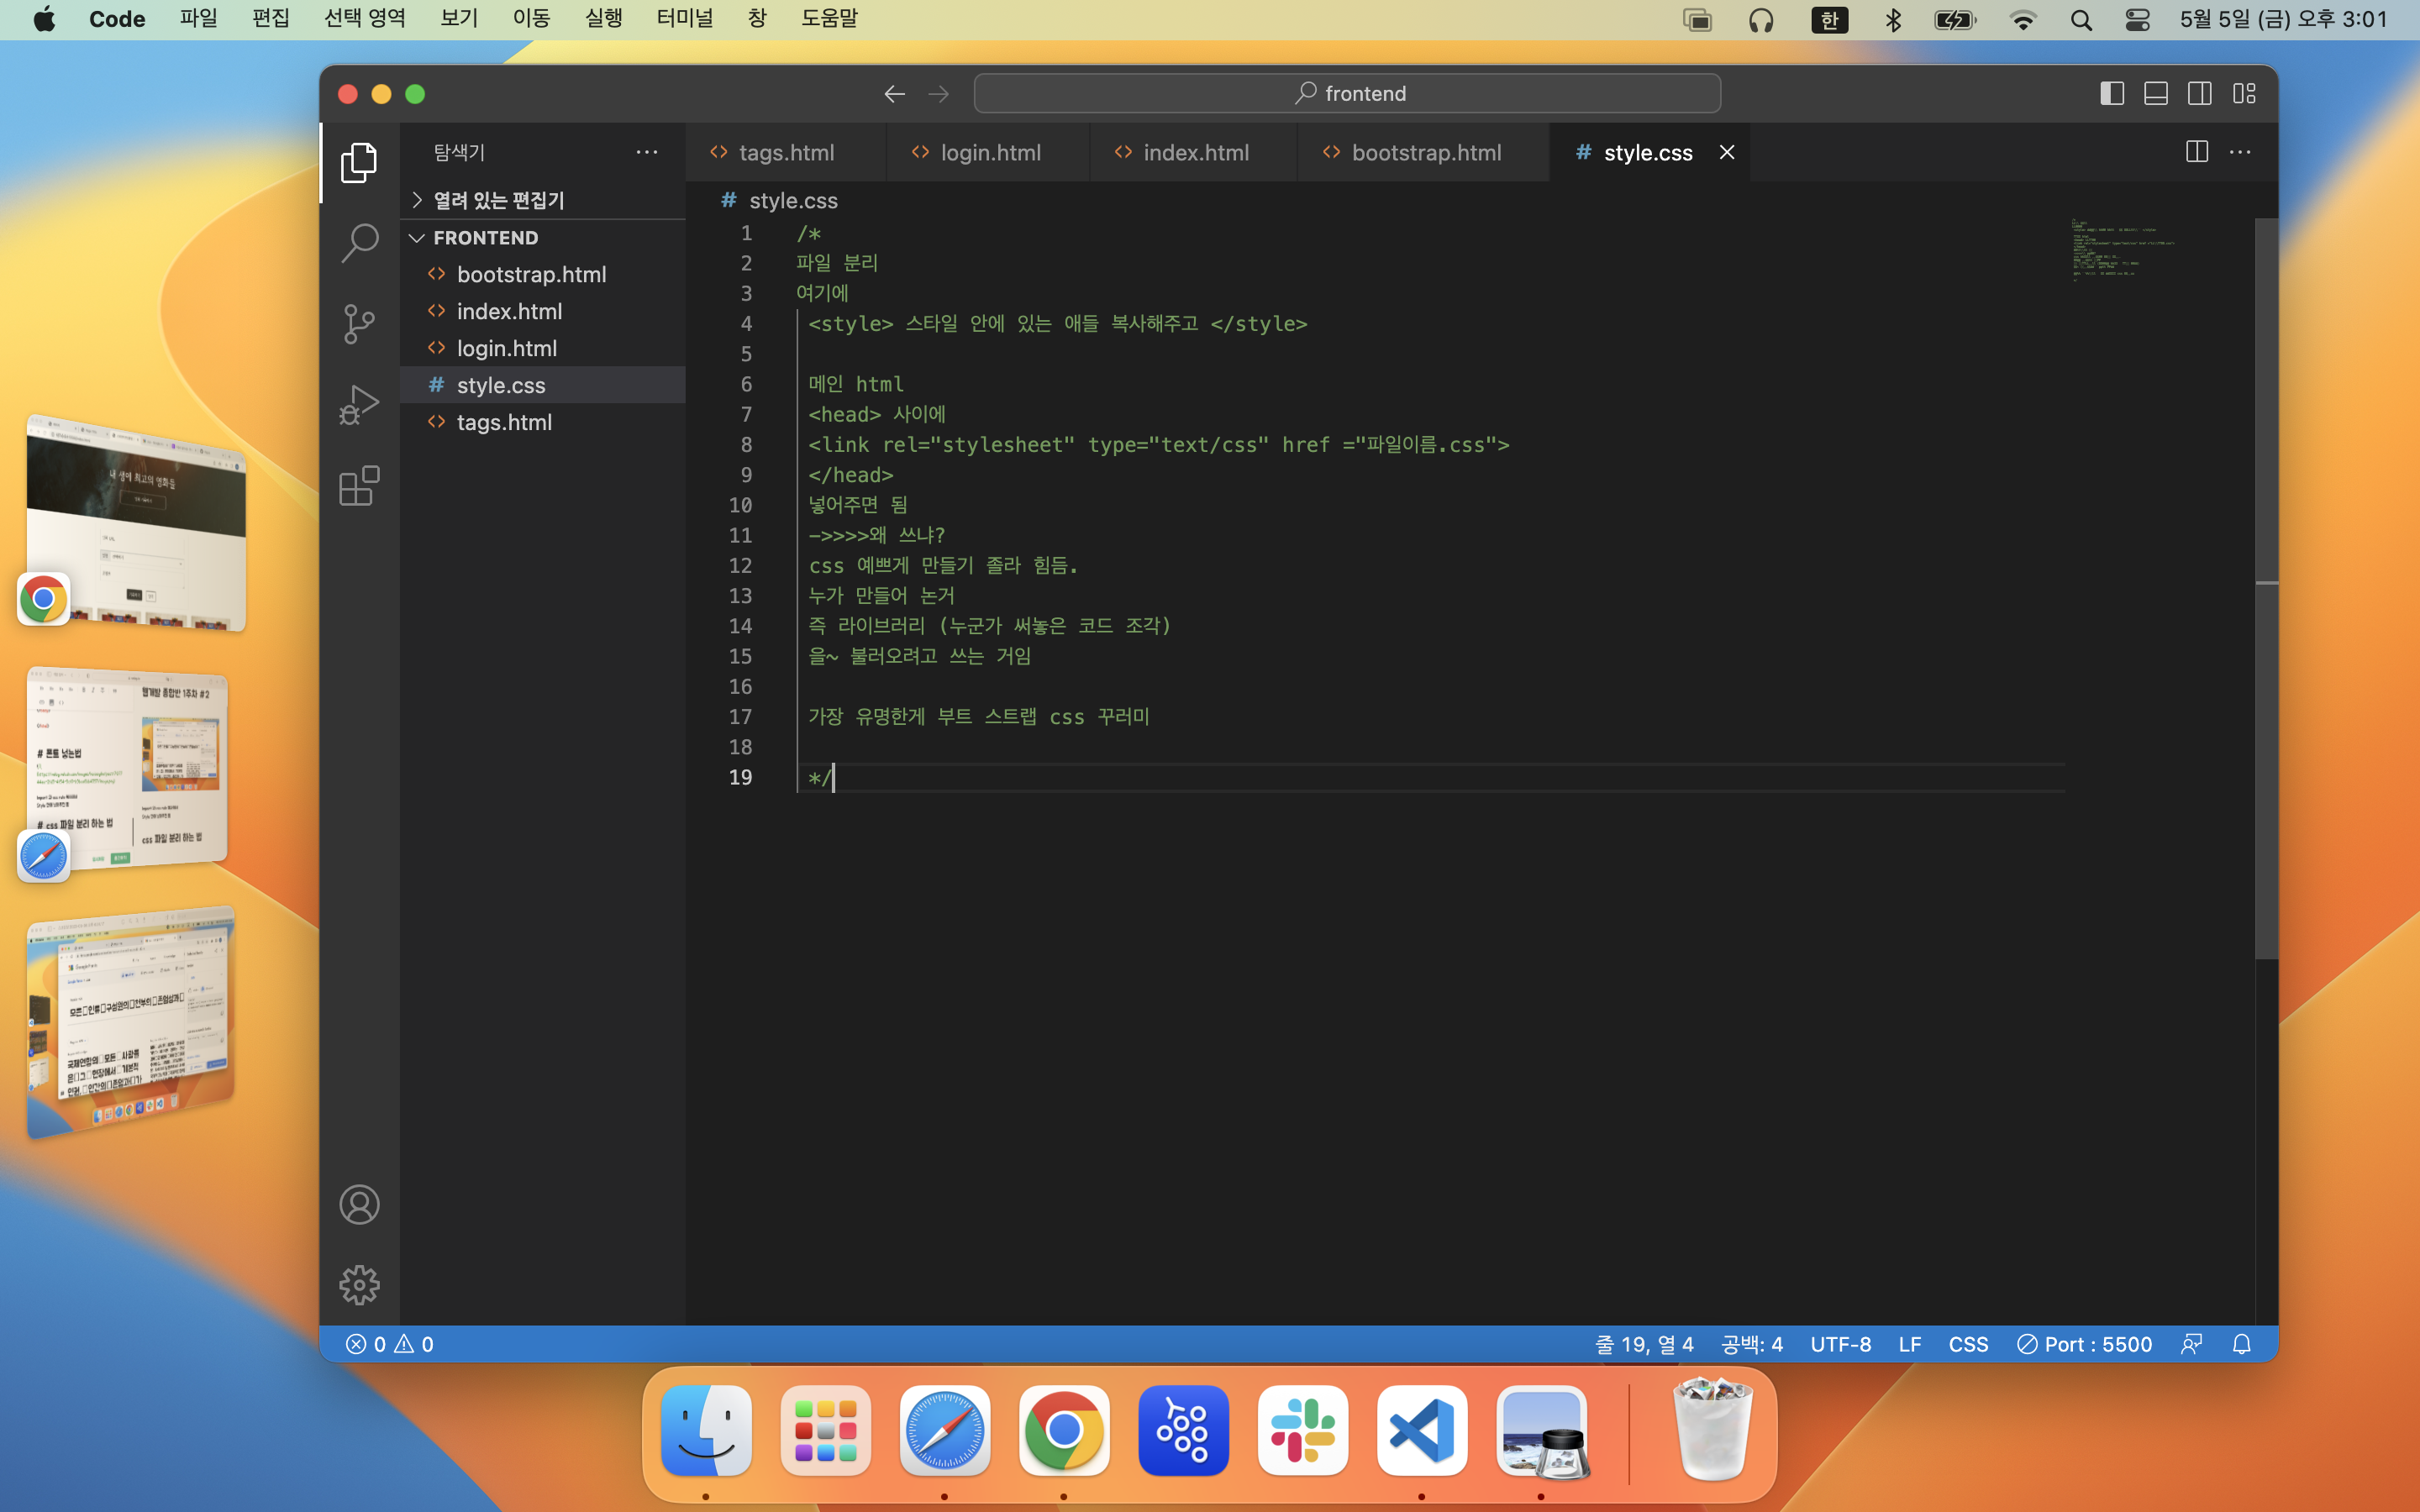This screenshot has height=1512, width=2420.
Task: Click style.css in the breadcrumb
Action: point(793,200)
